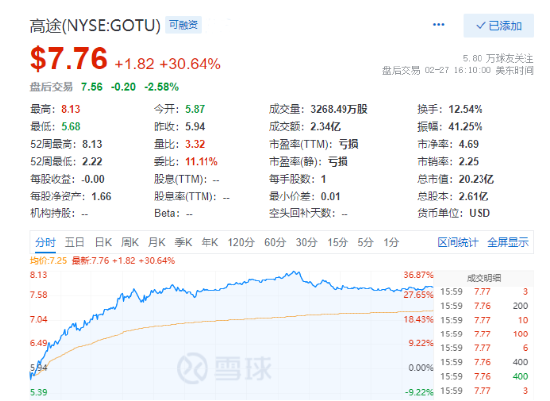Select the trade row with volume 6

click(x=484, y=348)
